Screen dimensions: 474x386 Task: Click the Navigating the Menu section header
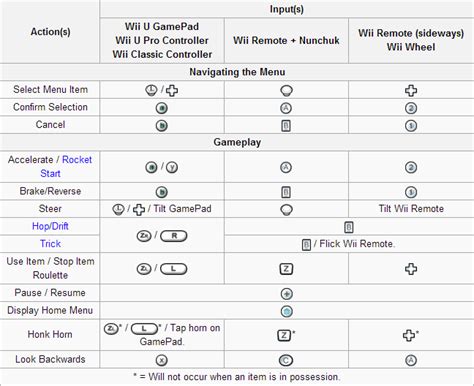[x=237, y=72]
